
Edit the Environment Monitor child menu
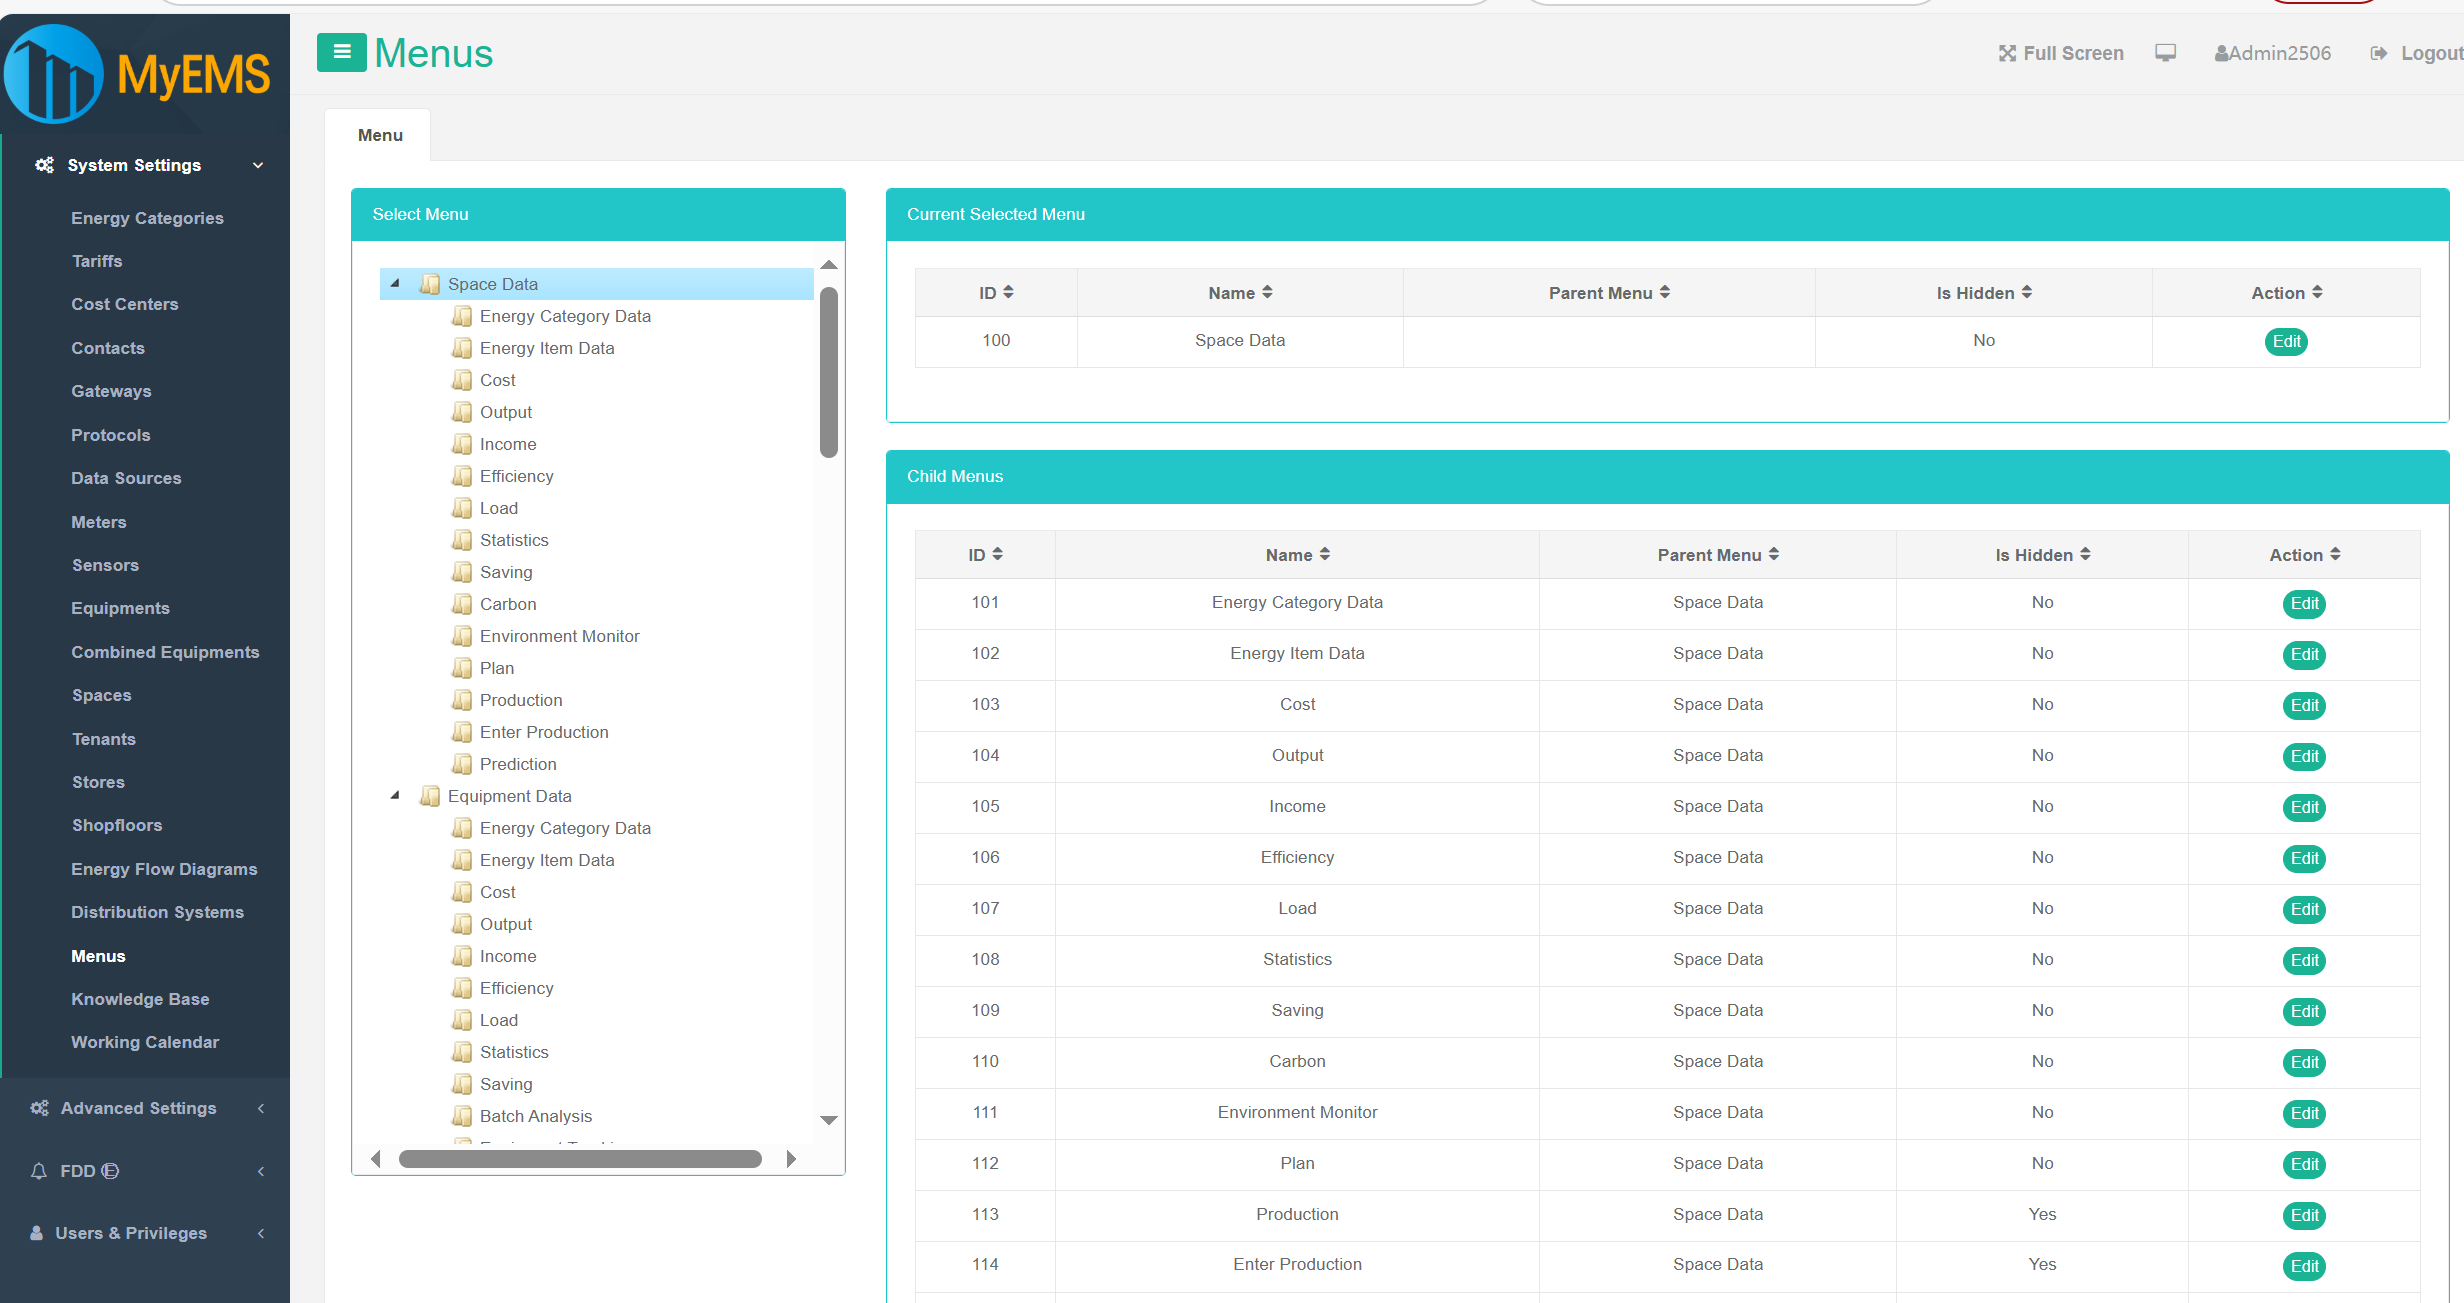[2304, 1113]
